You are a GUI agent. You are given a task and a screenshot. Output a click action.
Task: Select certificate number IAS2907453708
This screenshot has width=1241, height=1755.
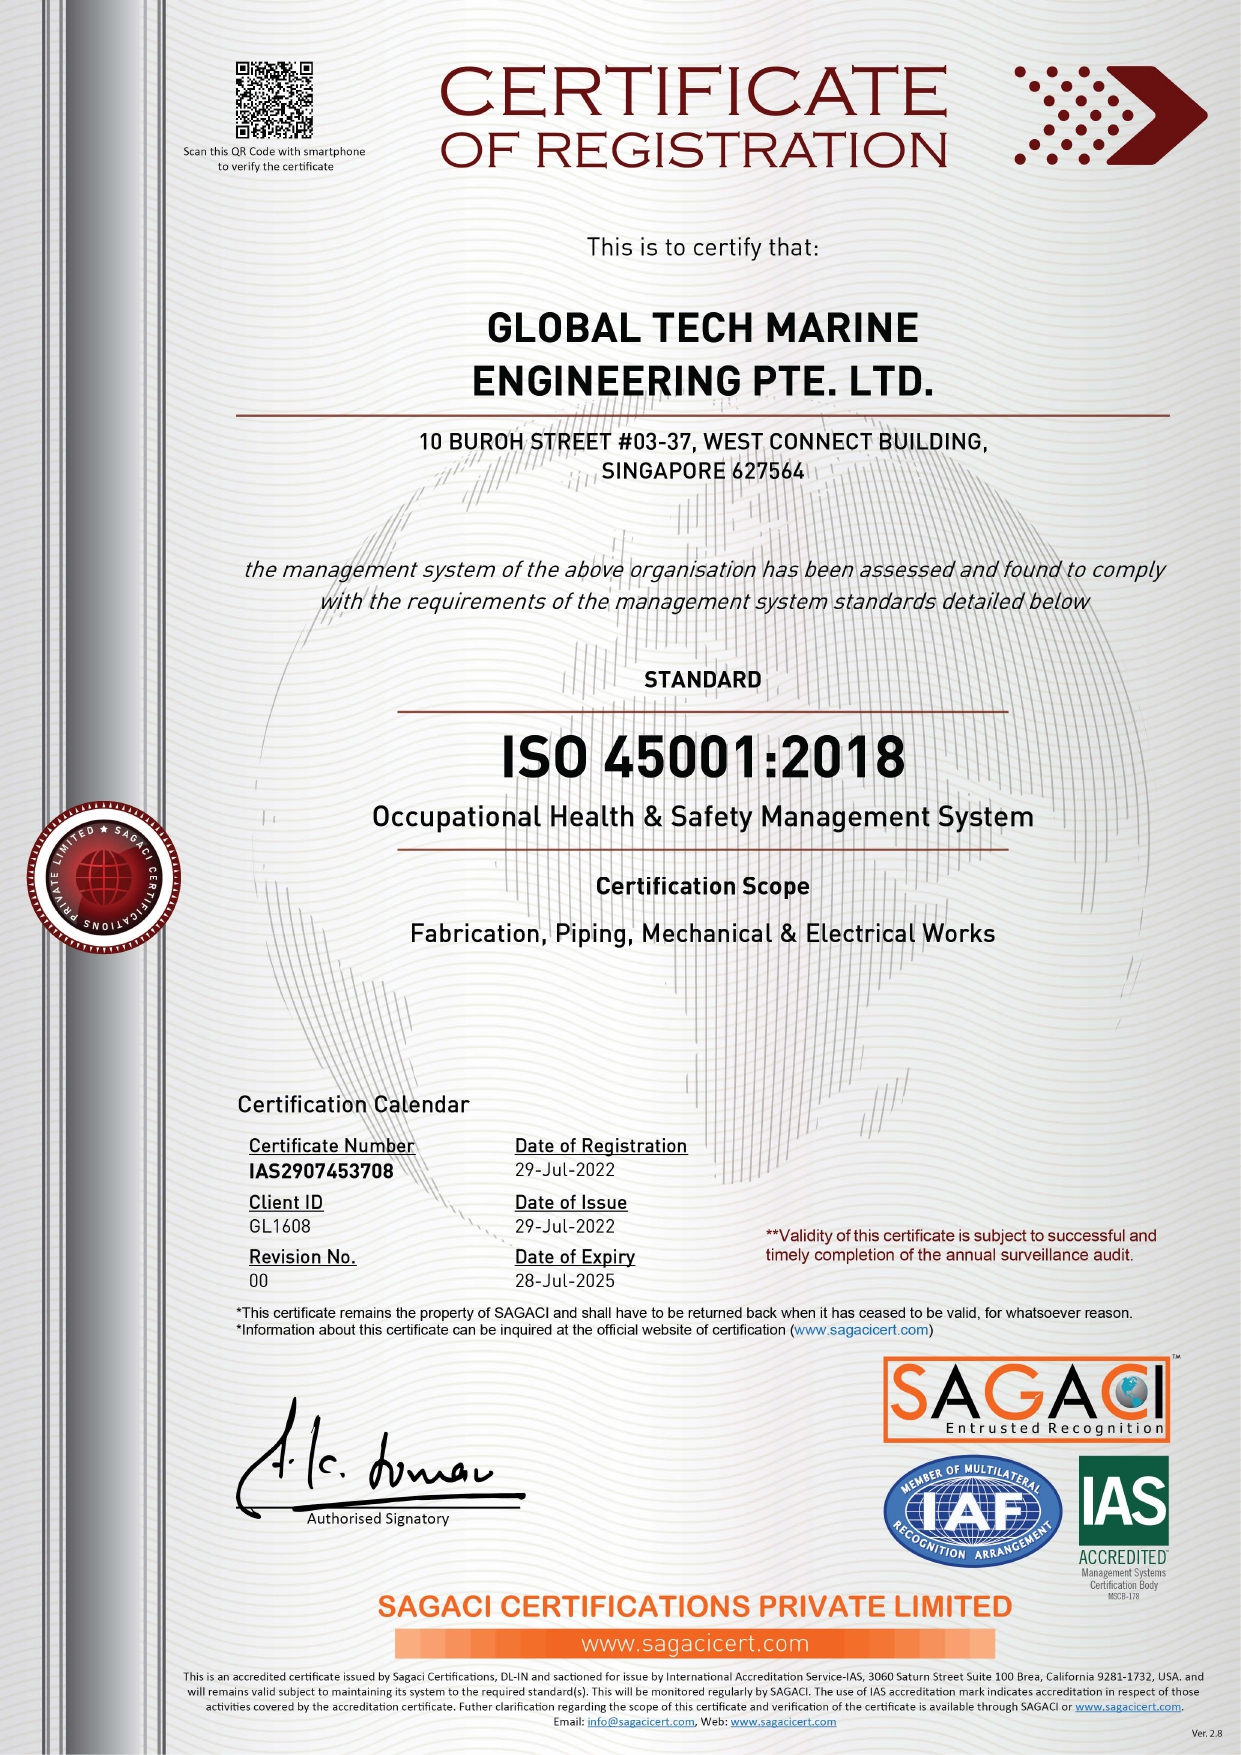click(x=321, y=1171)
